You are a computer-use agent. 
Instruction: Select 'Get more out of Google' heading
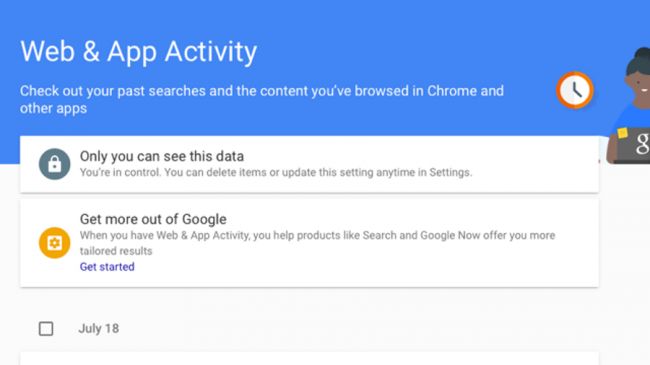pos(153,219)
